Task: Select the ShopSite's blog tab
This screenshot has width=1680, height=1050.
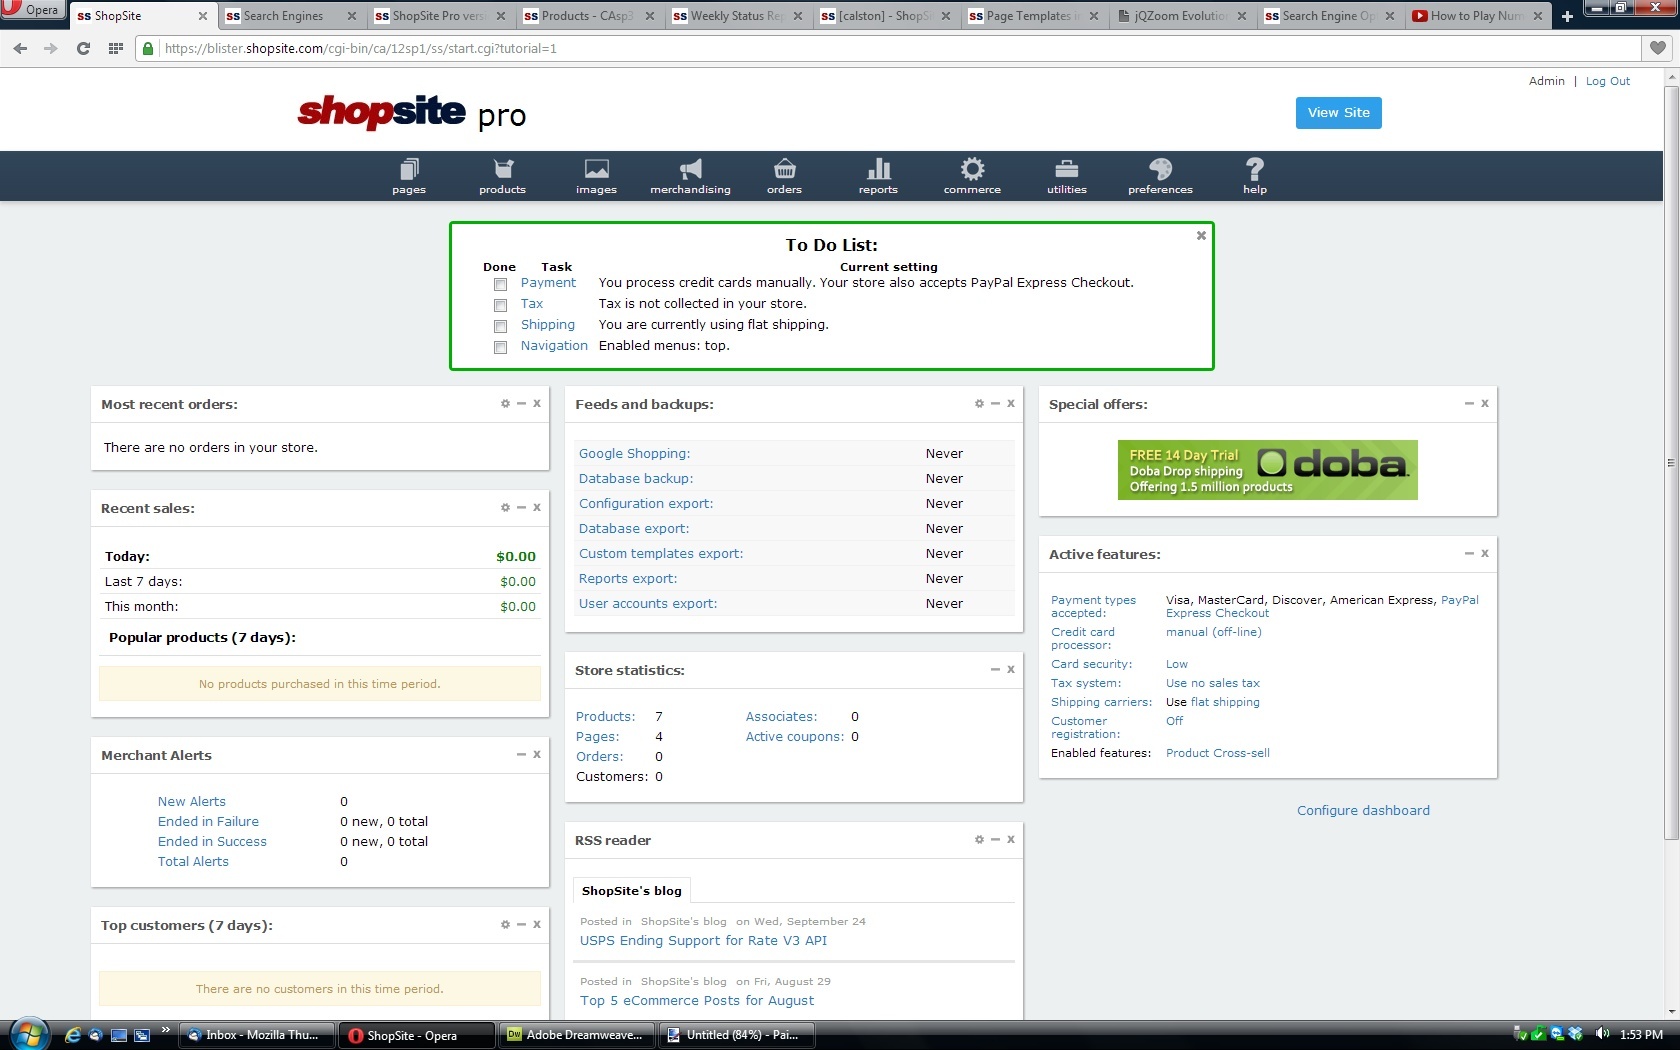Action: 632,891
